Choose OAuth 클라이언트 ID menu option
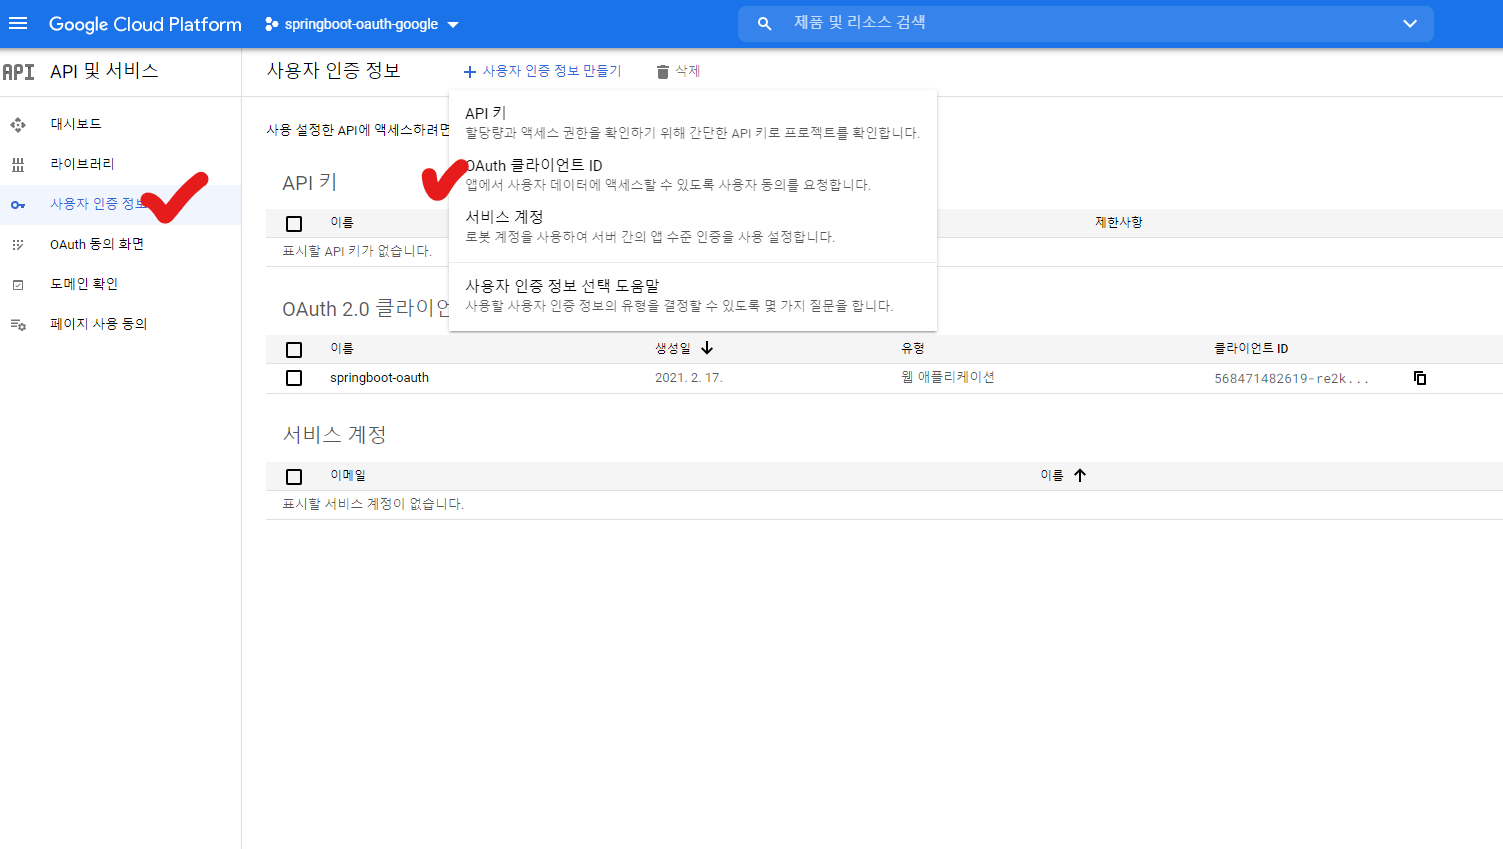The height and width of the screenshot is (849, 1503). pyautogui.click(x=693, y=174)
